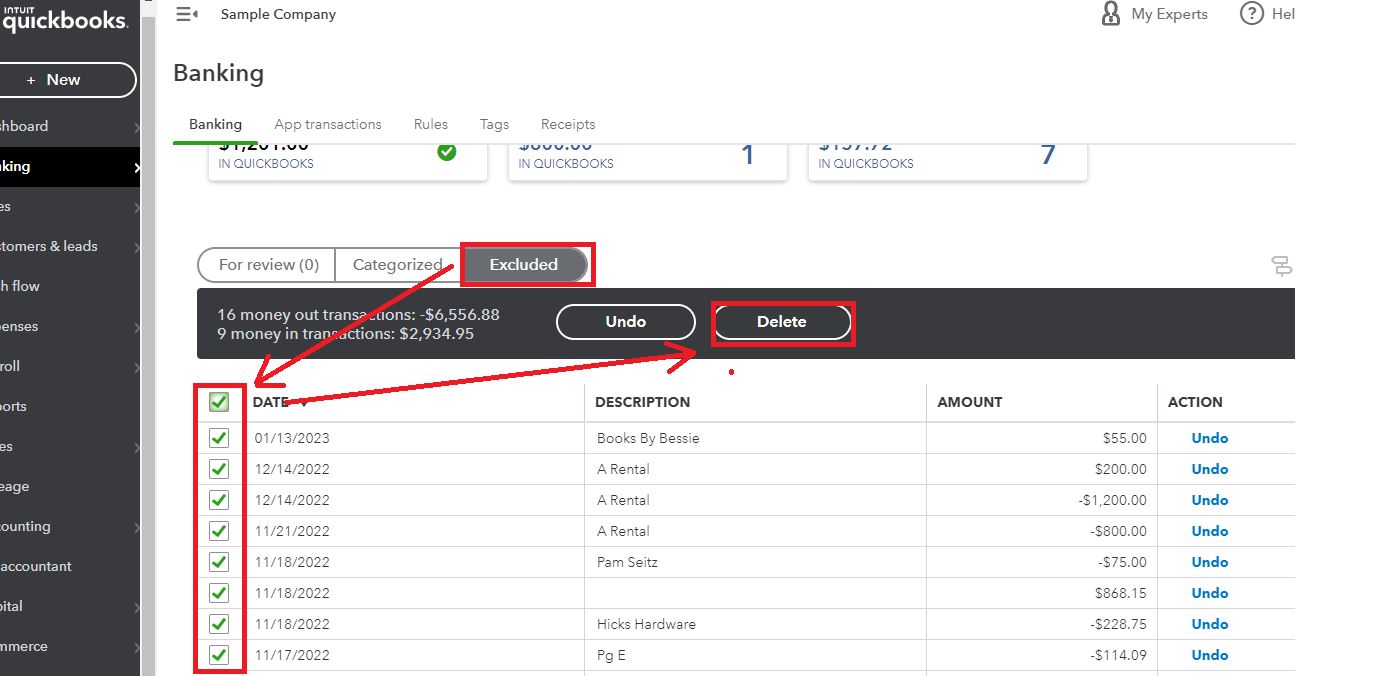Screen dimensions: 1384x676
Task: Expand the Payroll sidebar chevron
Action: point(137,367)
